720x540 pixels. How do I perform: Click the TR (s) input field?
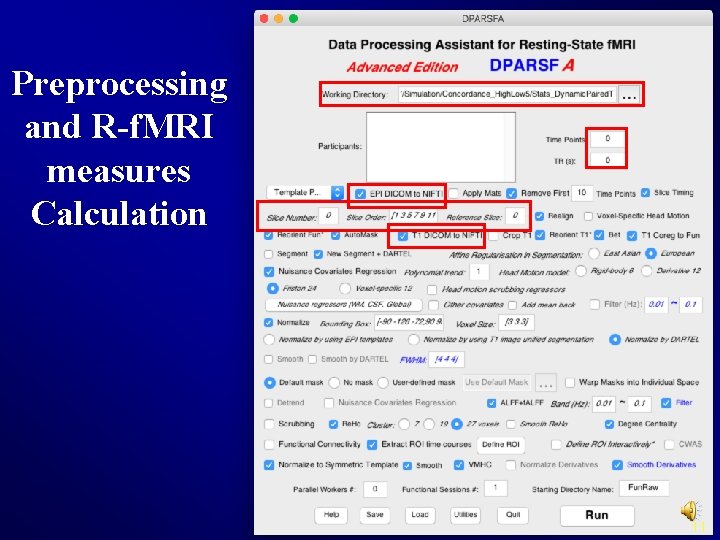607,160
